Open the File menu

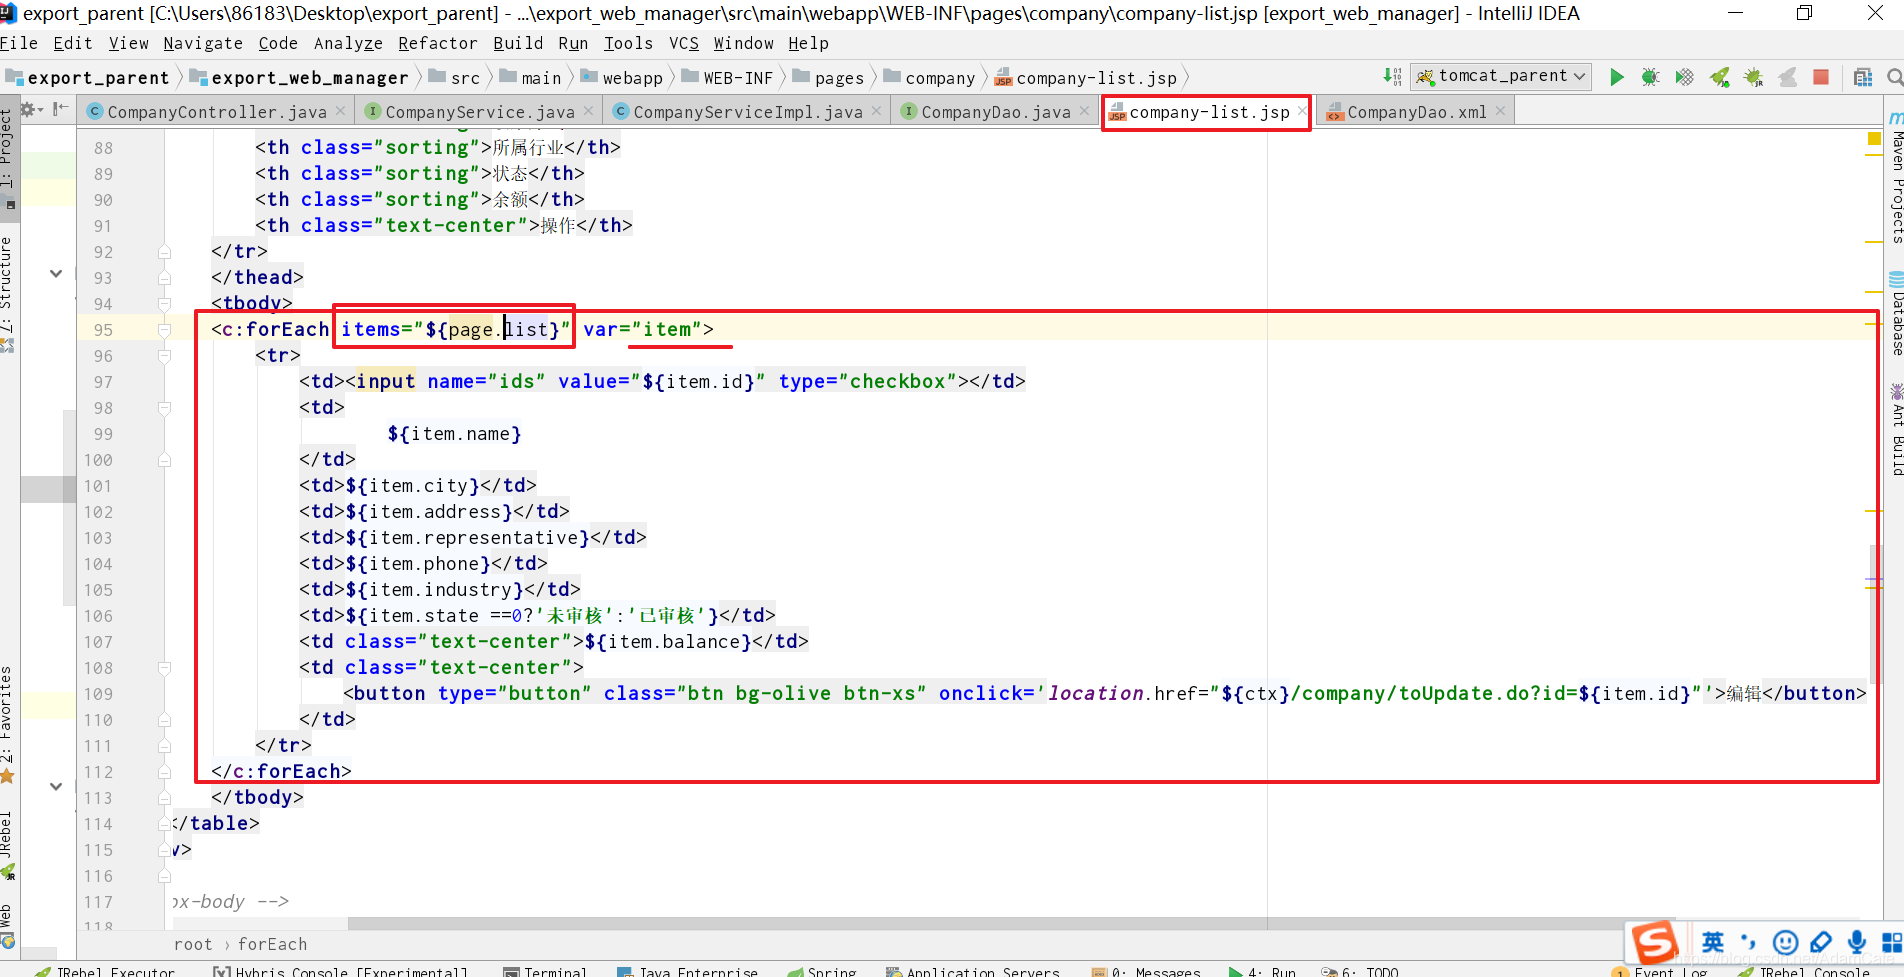[19, 43]
